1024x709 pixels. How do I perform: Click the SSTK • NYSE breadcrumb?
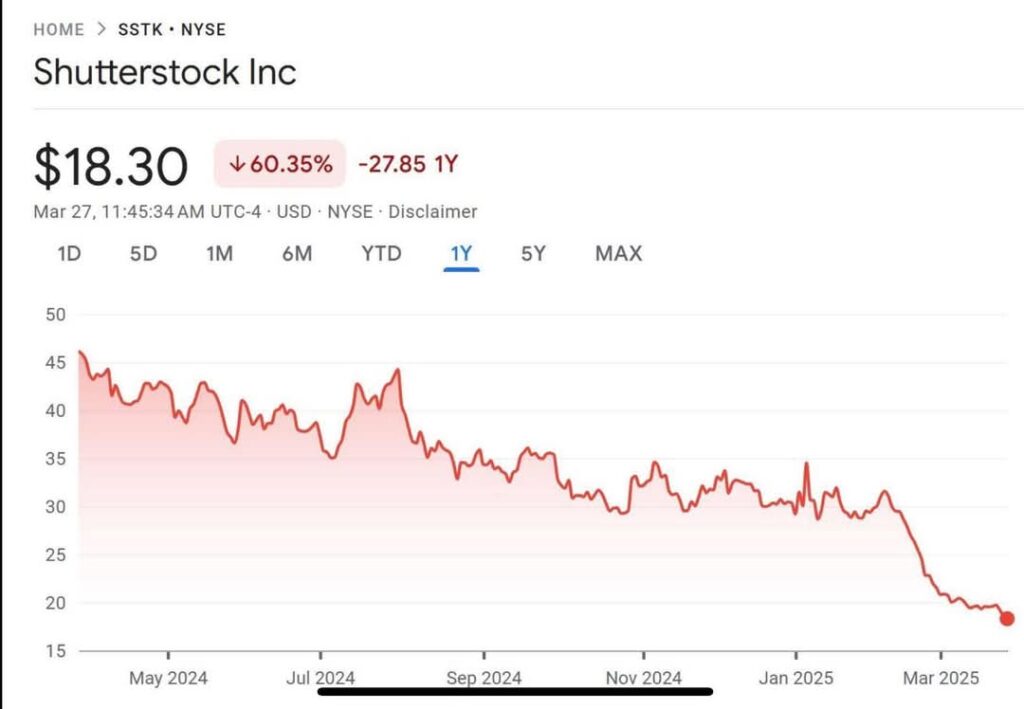[172, 29]
